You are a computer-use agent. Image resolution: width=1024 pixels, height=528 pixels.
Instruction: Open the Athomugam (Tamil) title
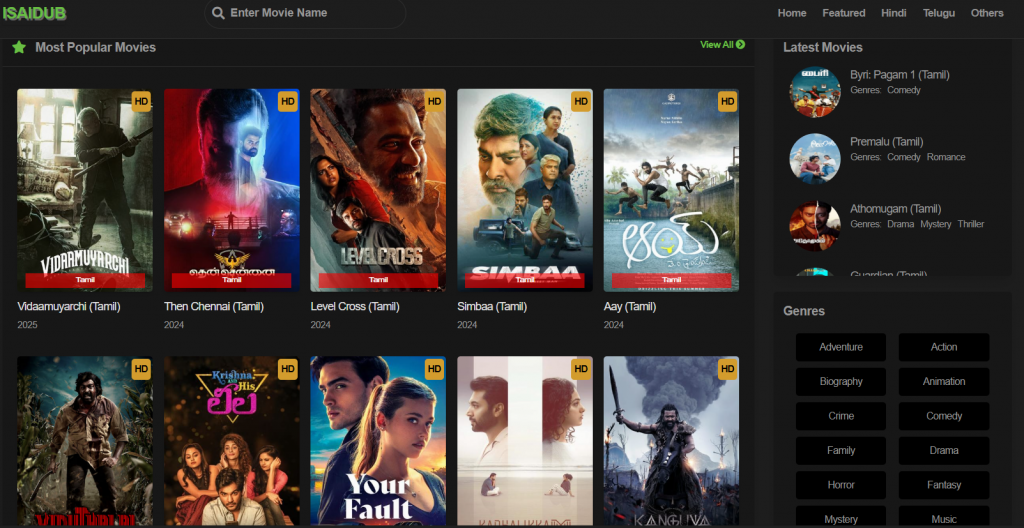(x=896, y=209)
